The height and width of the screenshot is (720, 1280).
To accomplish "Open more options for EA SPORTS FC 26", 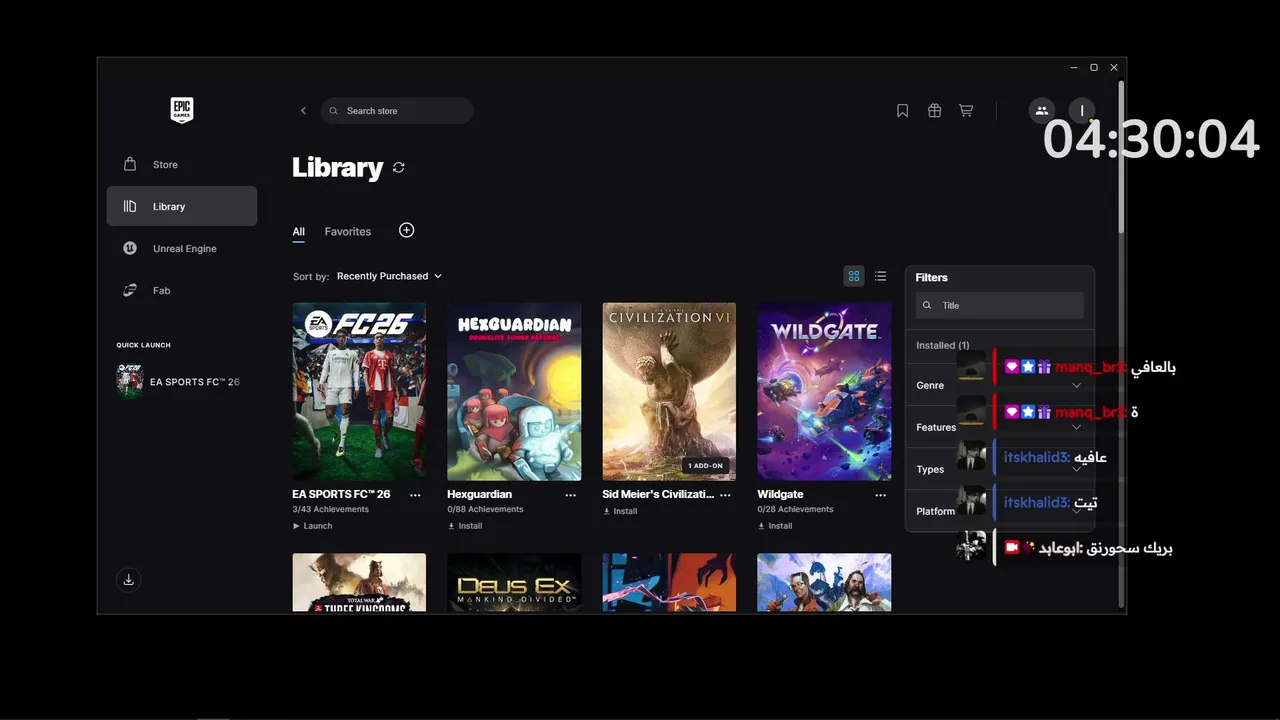I will (x=415, y=495).
